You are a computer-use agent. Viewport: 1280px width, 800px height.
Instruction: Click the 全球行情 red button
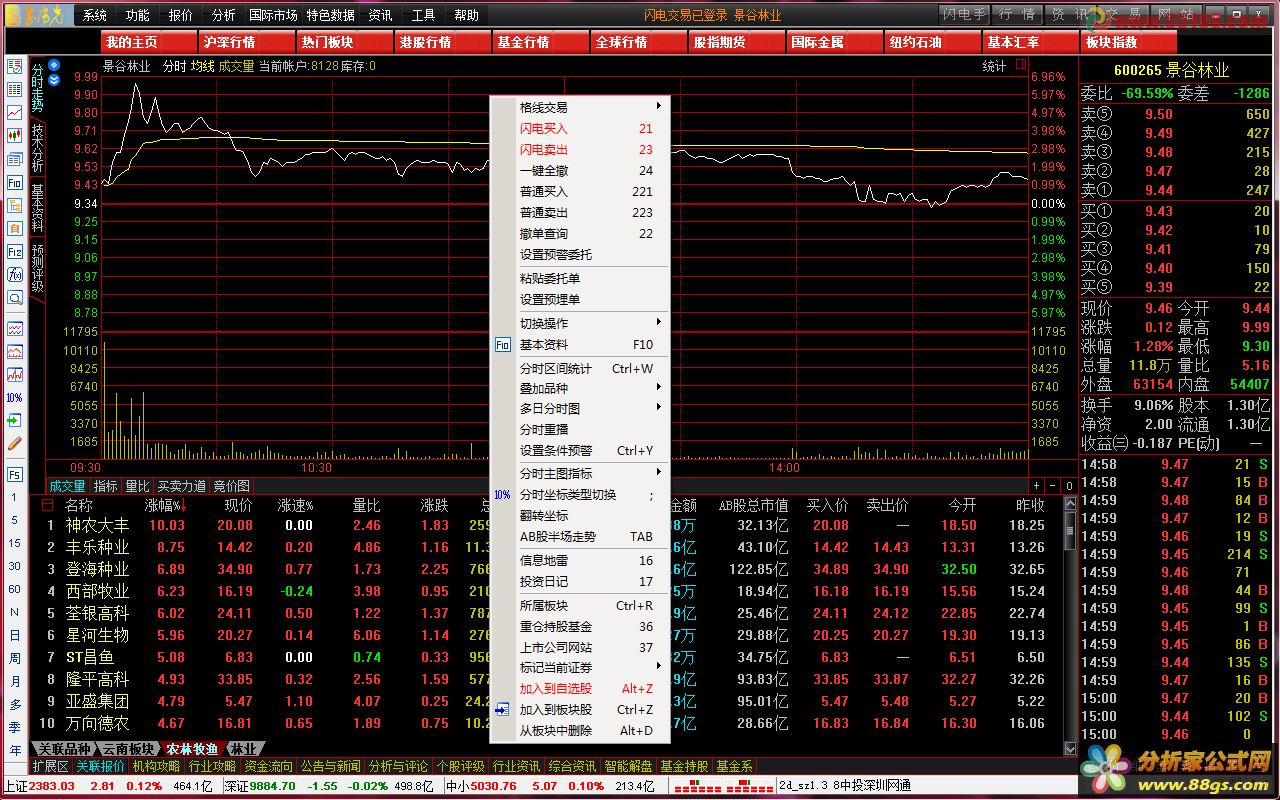click(639, 42)
